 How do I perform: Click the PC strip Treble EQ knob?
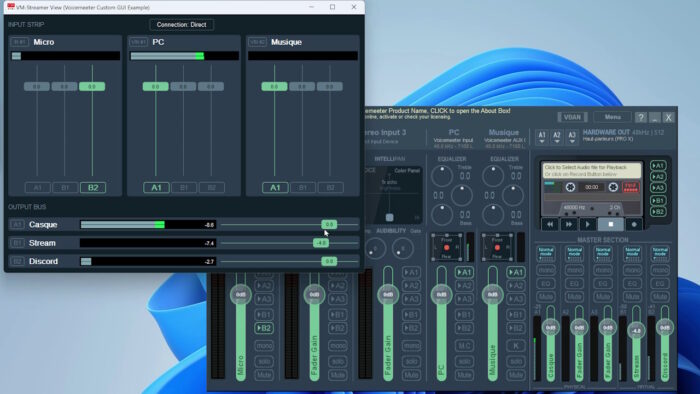pos(442,176)
